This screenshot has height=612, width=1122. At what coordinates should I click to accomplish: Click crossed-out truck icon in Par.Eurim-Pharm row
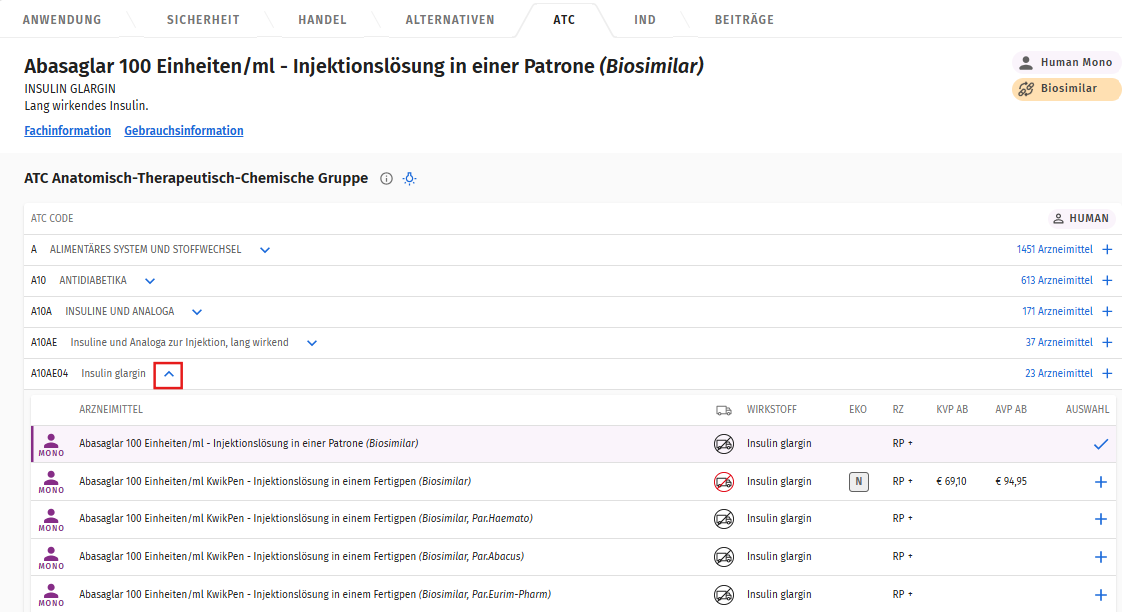pyautogui.click(x=724, y=594)
